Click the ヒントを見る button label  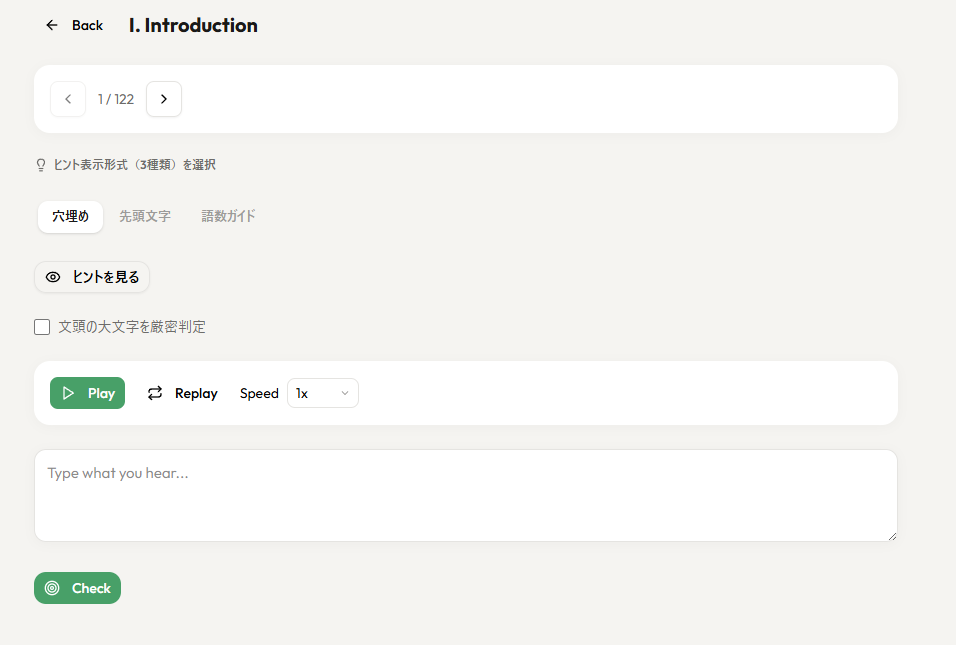click(105, 277)
